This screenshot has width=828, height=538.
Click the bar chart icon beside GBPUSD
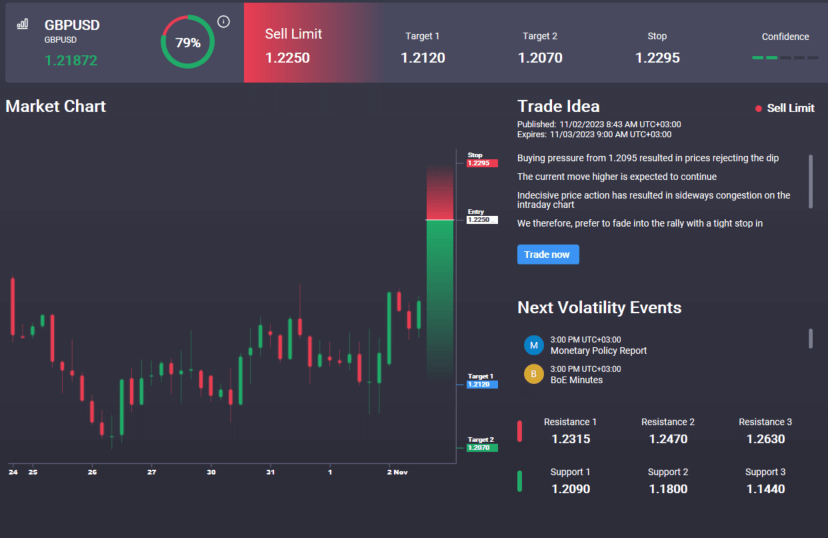22,24
